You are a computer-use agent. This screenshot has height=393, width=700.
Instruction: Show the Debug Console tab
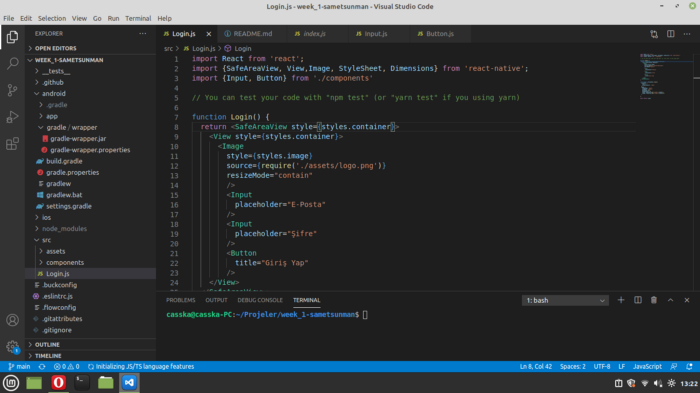(260, 300)
